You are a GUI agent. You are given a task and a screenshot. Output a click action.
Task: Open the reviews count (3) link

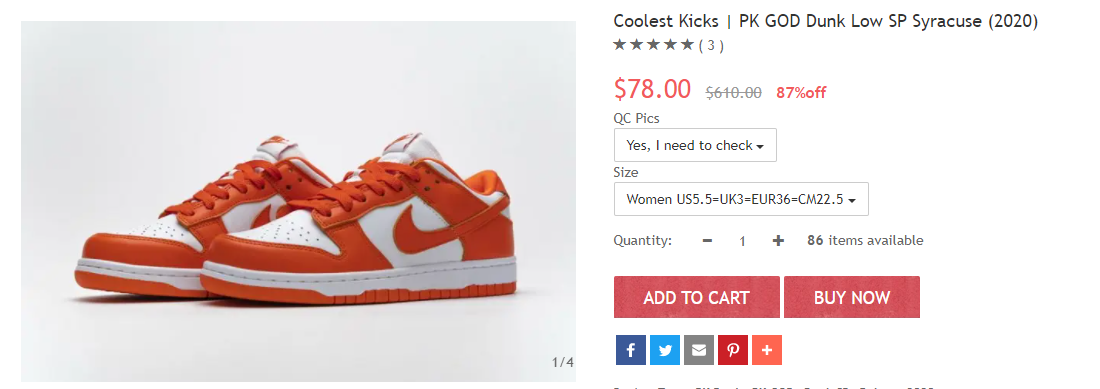(x=711, y=46)
